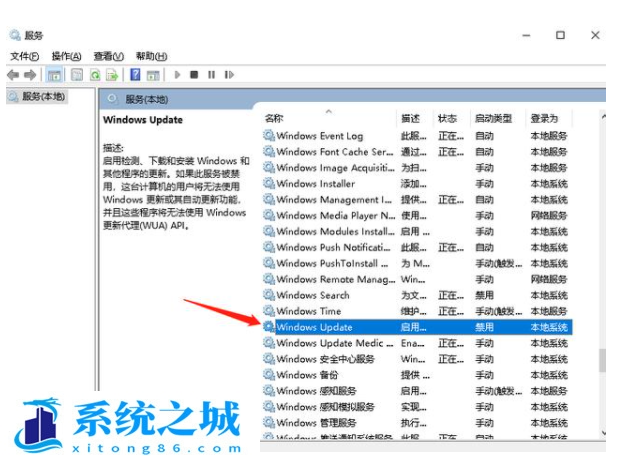Viewport: 618px width, 461px height.
Task: Click the gear icon beside Windows Search
Action: coord(269,295)
